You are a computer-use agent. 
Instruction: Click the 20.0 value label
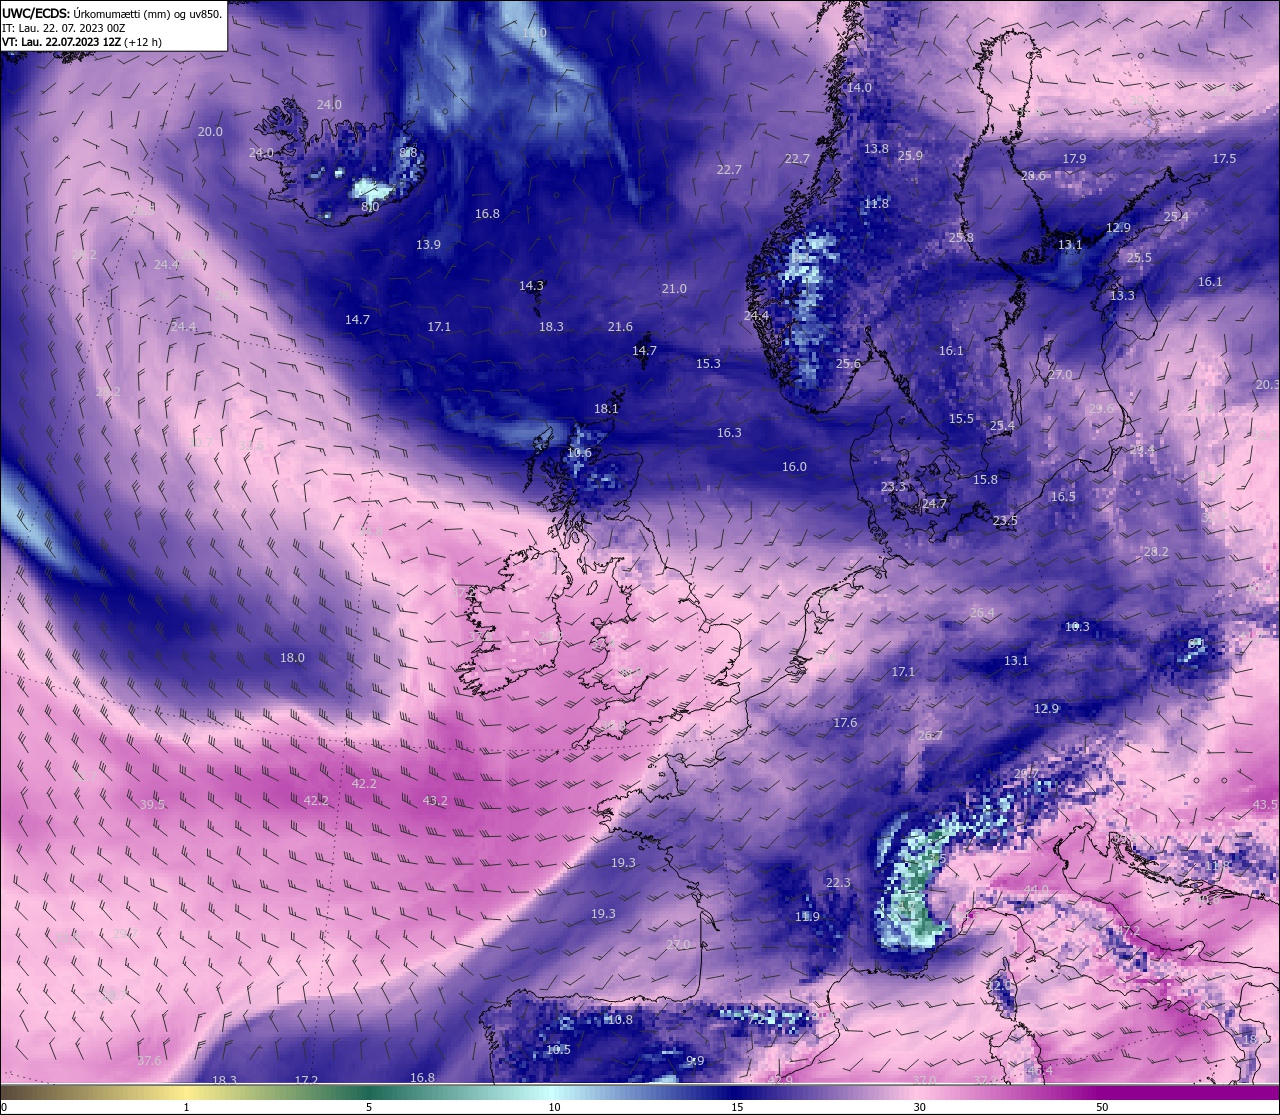coord(210,132)
